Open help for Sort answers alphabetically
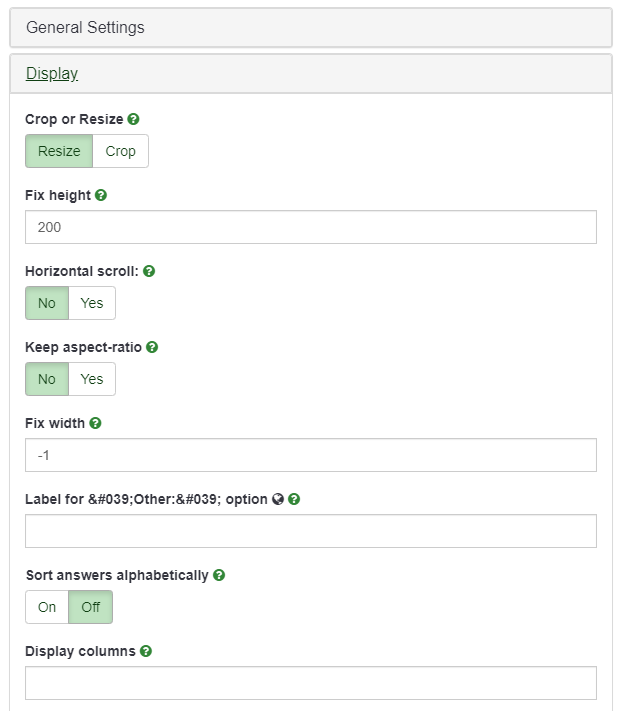 click(x=219, y=575)
